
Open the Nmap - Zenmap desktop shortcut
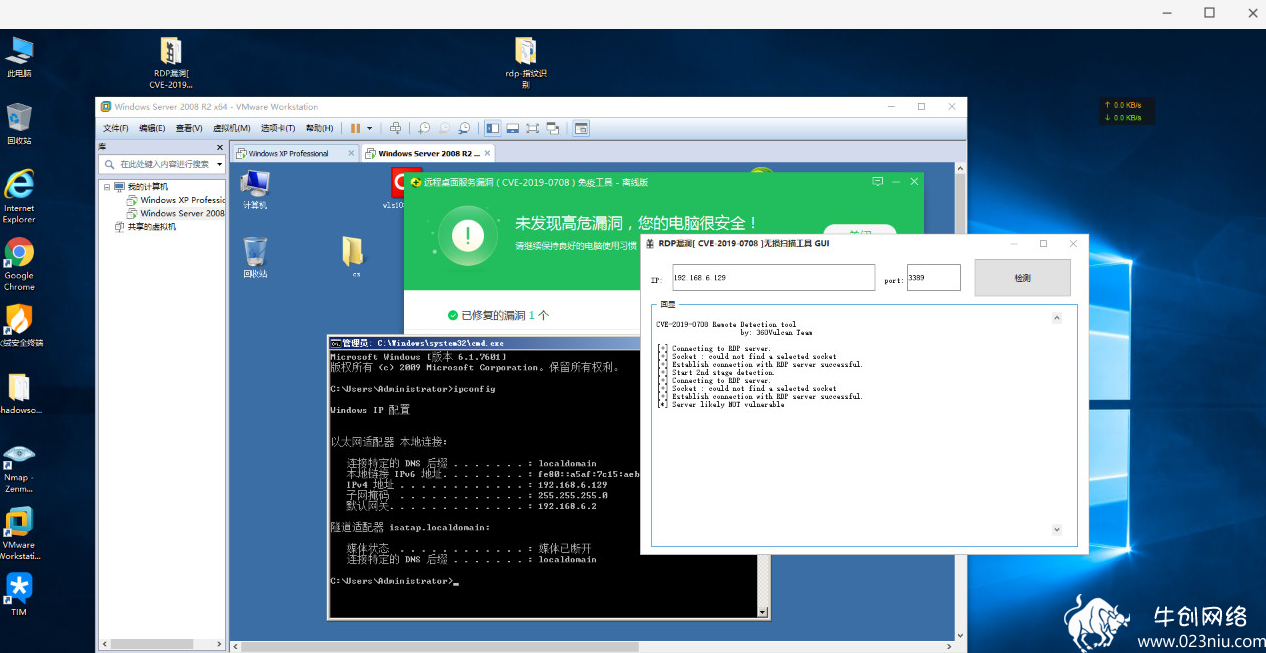click(x=19, y=468)
